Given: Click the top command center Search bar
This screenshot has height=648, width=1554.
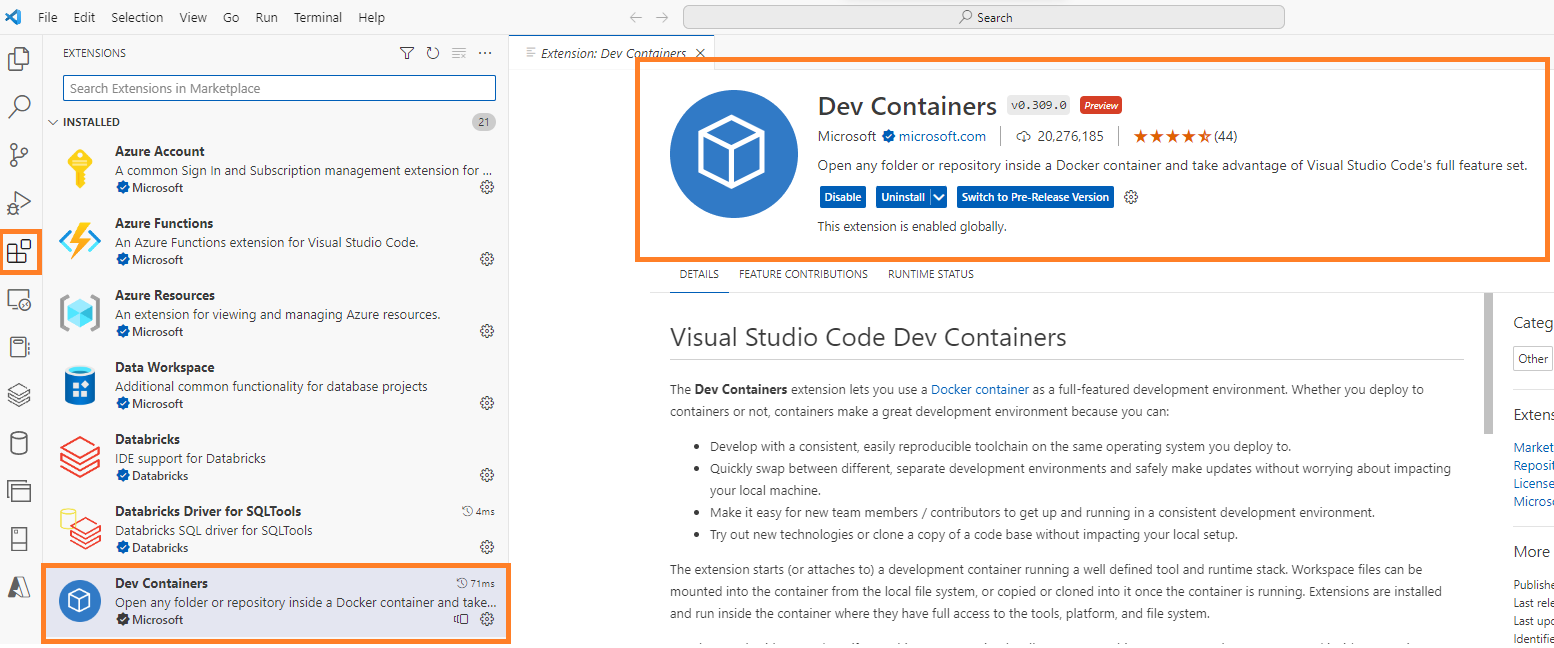Looking at the screenshot, I should pos(984,17).
